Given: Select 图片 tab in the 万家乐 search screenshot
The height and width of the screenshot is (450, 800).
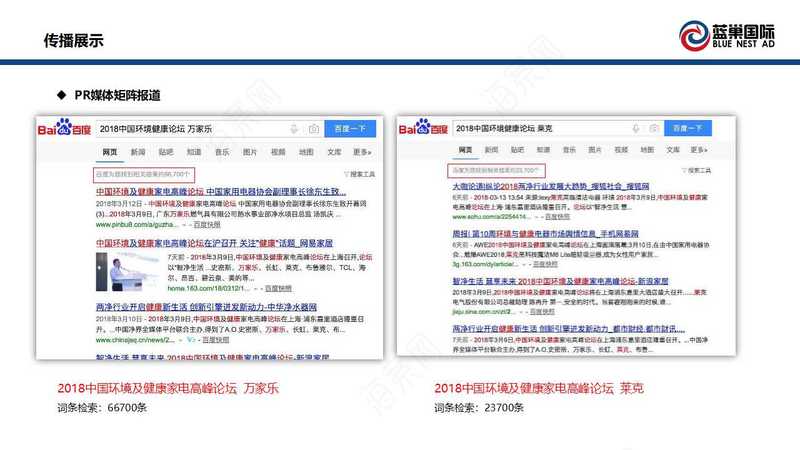Looking at the screenshot, I should pos(250,152).
